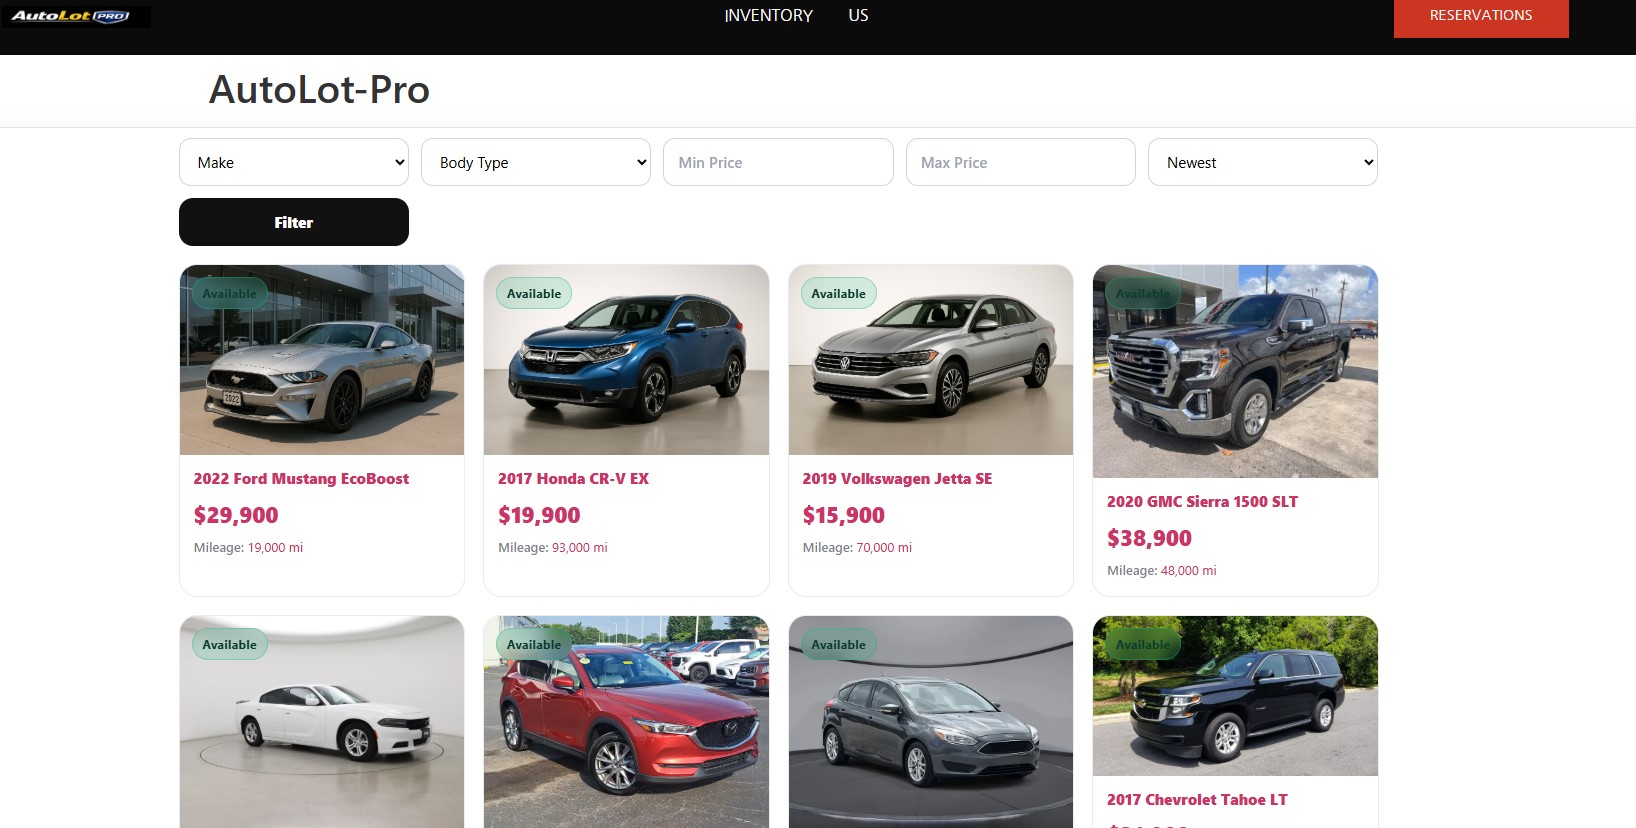Open 2022 Ford Mustang EcoBoost listing title
The height and width of the screenshot is (828, 1636).
tap(301, 479)
